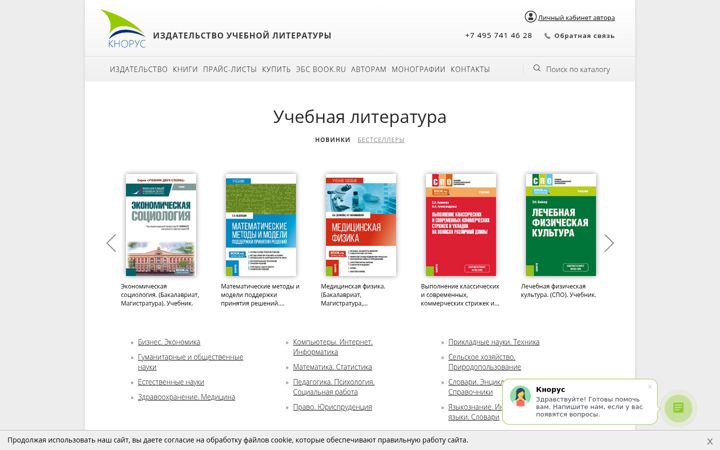The image size is (720, 450).
Task: Open the Математика. Статистика category
Action: coord(332,367)
